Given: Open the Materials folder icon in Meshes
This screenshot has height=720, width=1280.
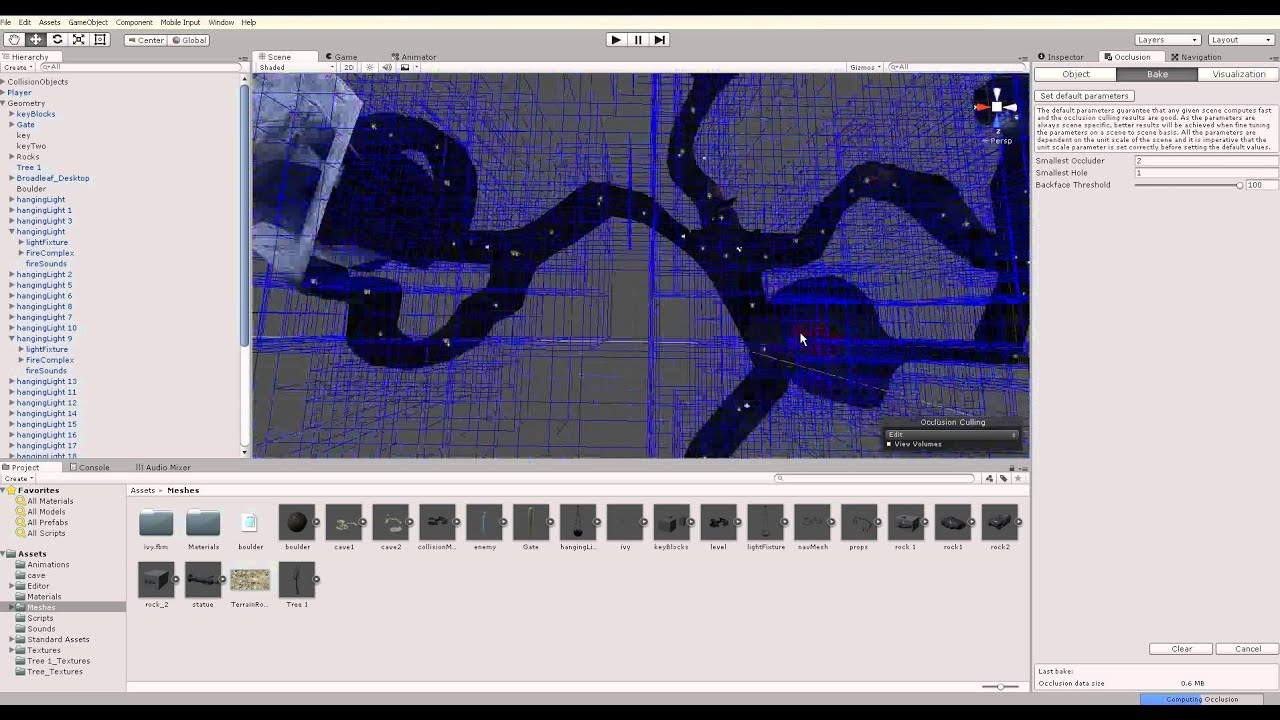Looking at the screenshot, I should click(x=203, y=523).
